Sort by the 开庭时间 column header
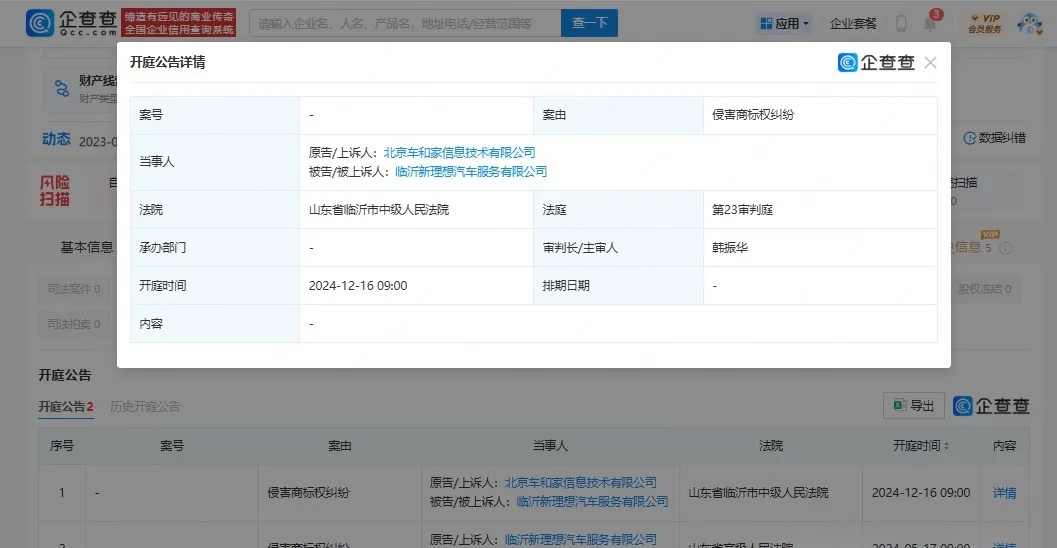The height and width of the screenshot is (548, 1057). coord(921,446)
